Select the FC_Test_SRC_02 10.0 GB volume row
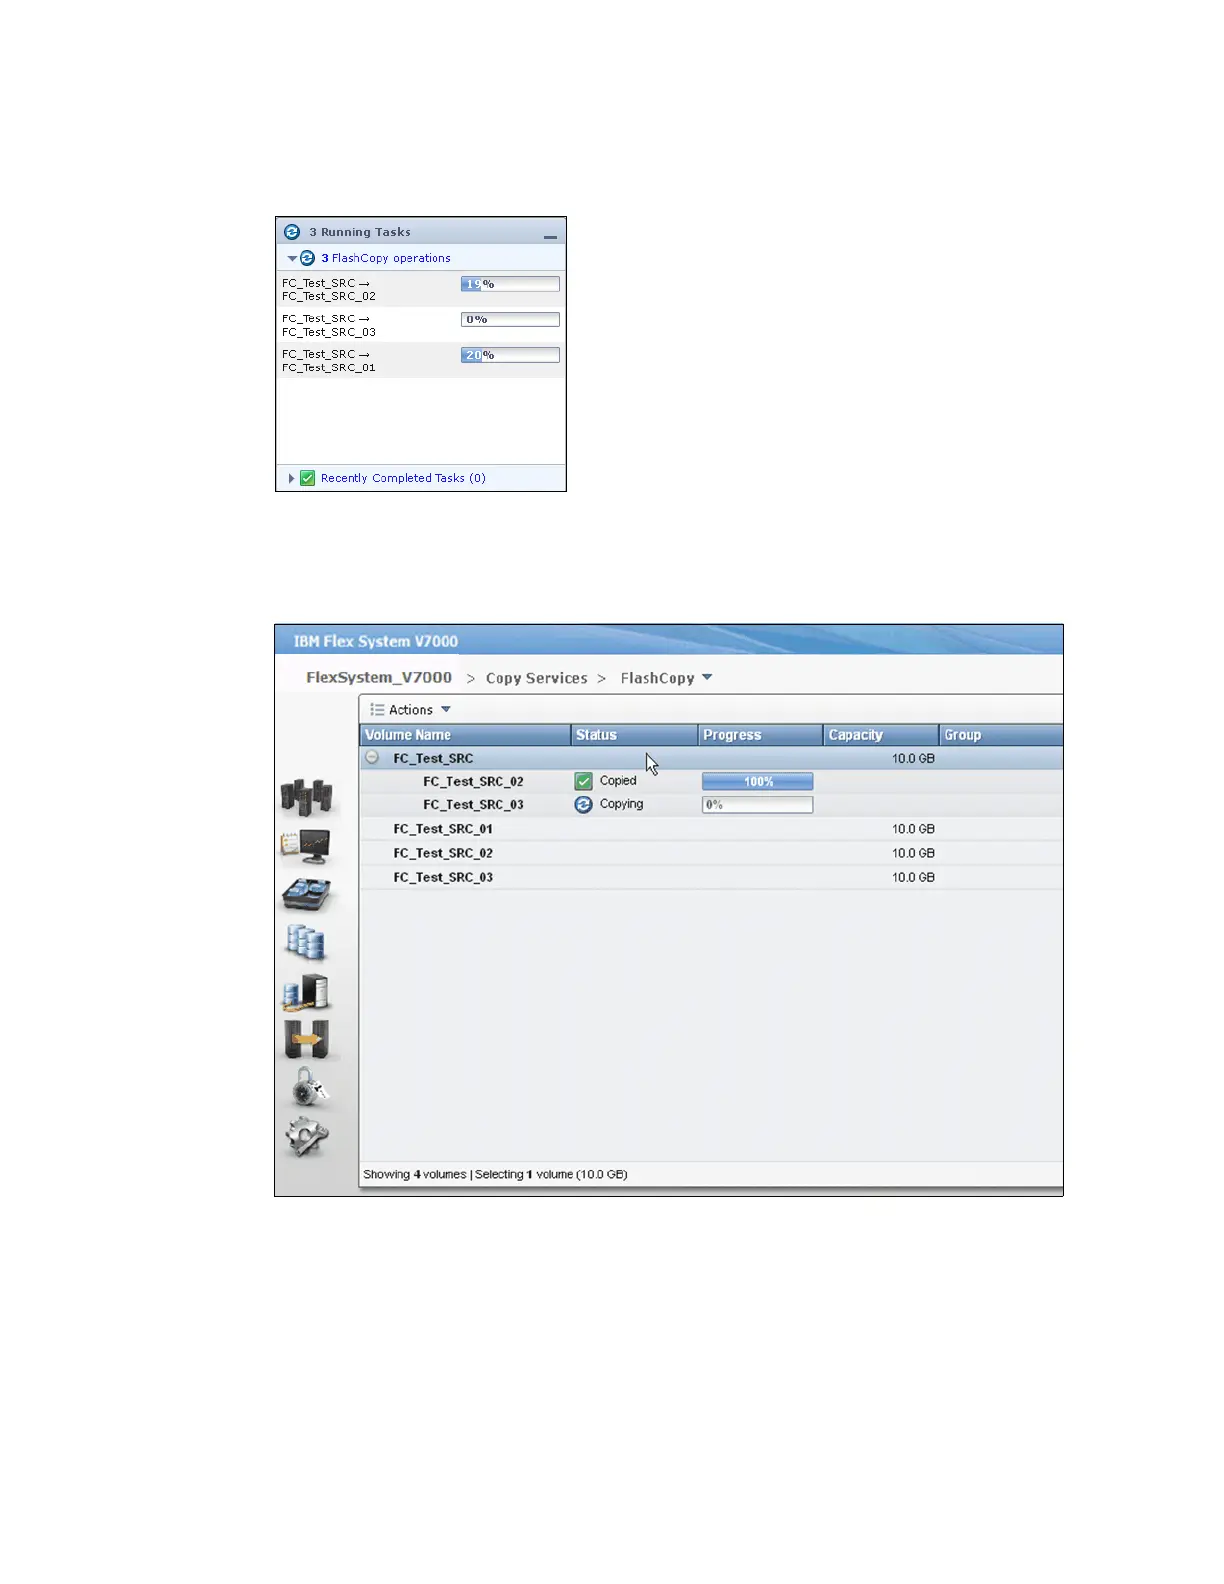 pos(711,853)
